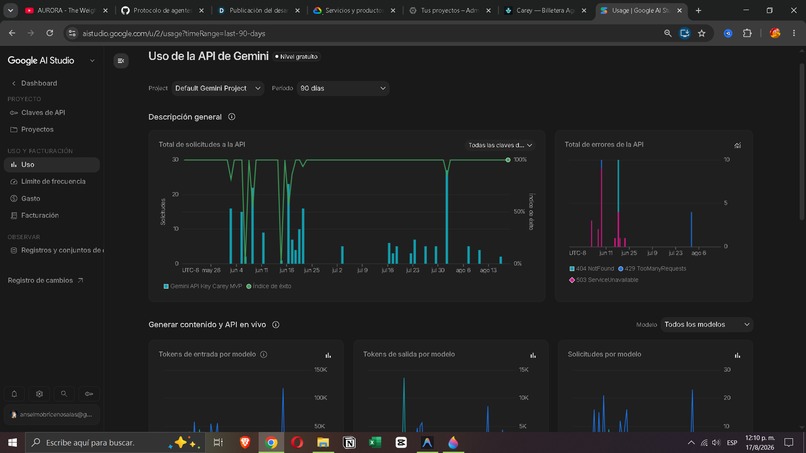Click the Nivel gratuito badge

coord(297,57)
